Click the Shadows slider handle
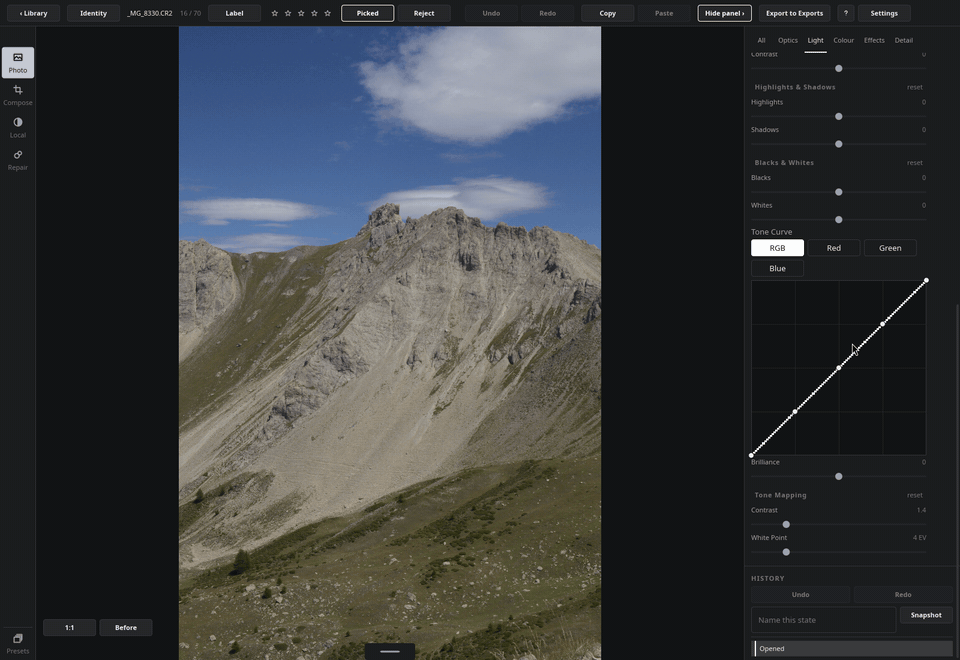 click(x=839, y=144)
